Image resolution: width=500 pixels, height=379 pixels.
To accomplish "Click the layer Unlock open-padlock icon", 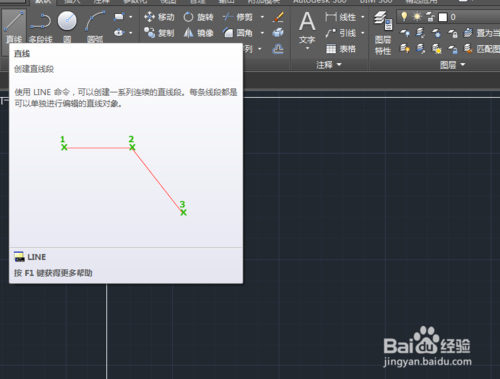I will pyautogui.click(x=452, y=49).
